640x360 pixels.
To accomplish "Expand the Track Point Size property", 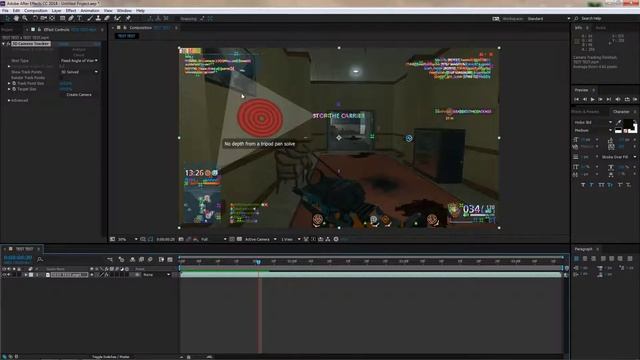I will (x=9, y=83).
